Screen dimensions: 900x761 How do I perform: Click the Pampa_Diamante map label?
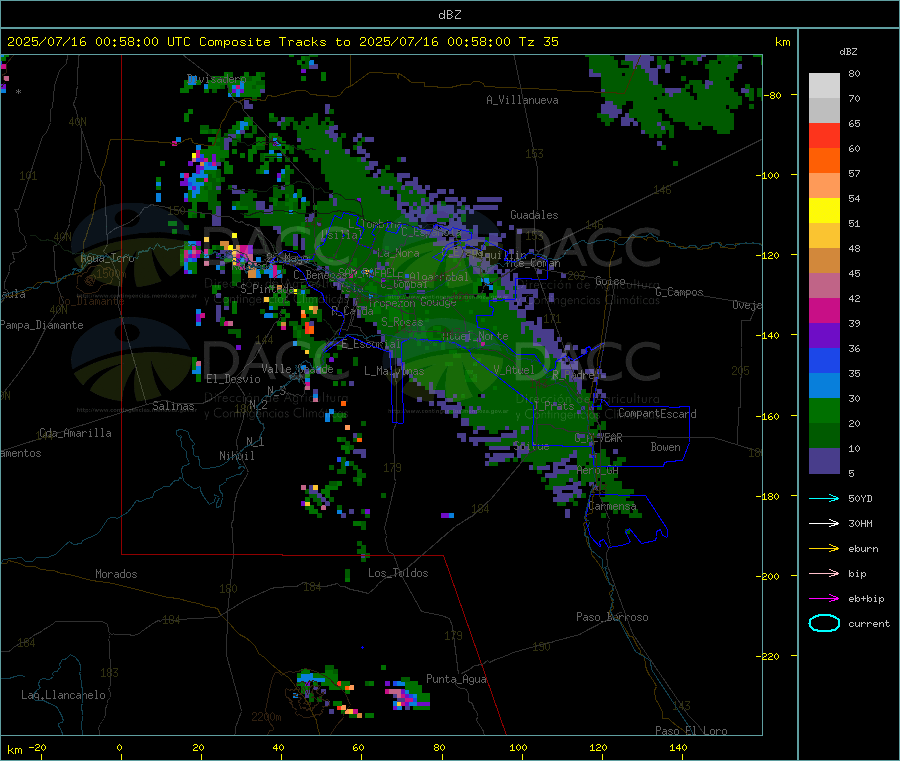42,325
